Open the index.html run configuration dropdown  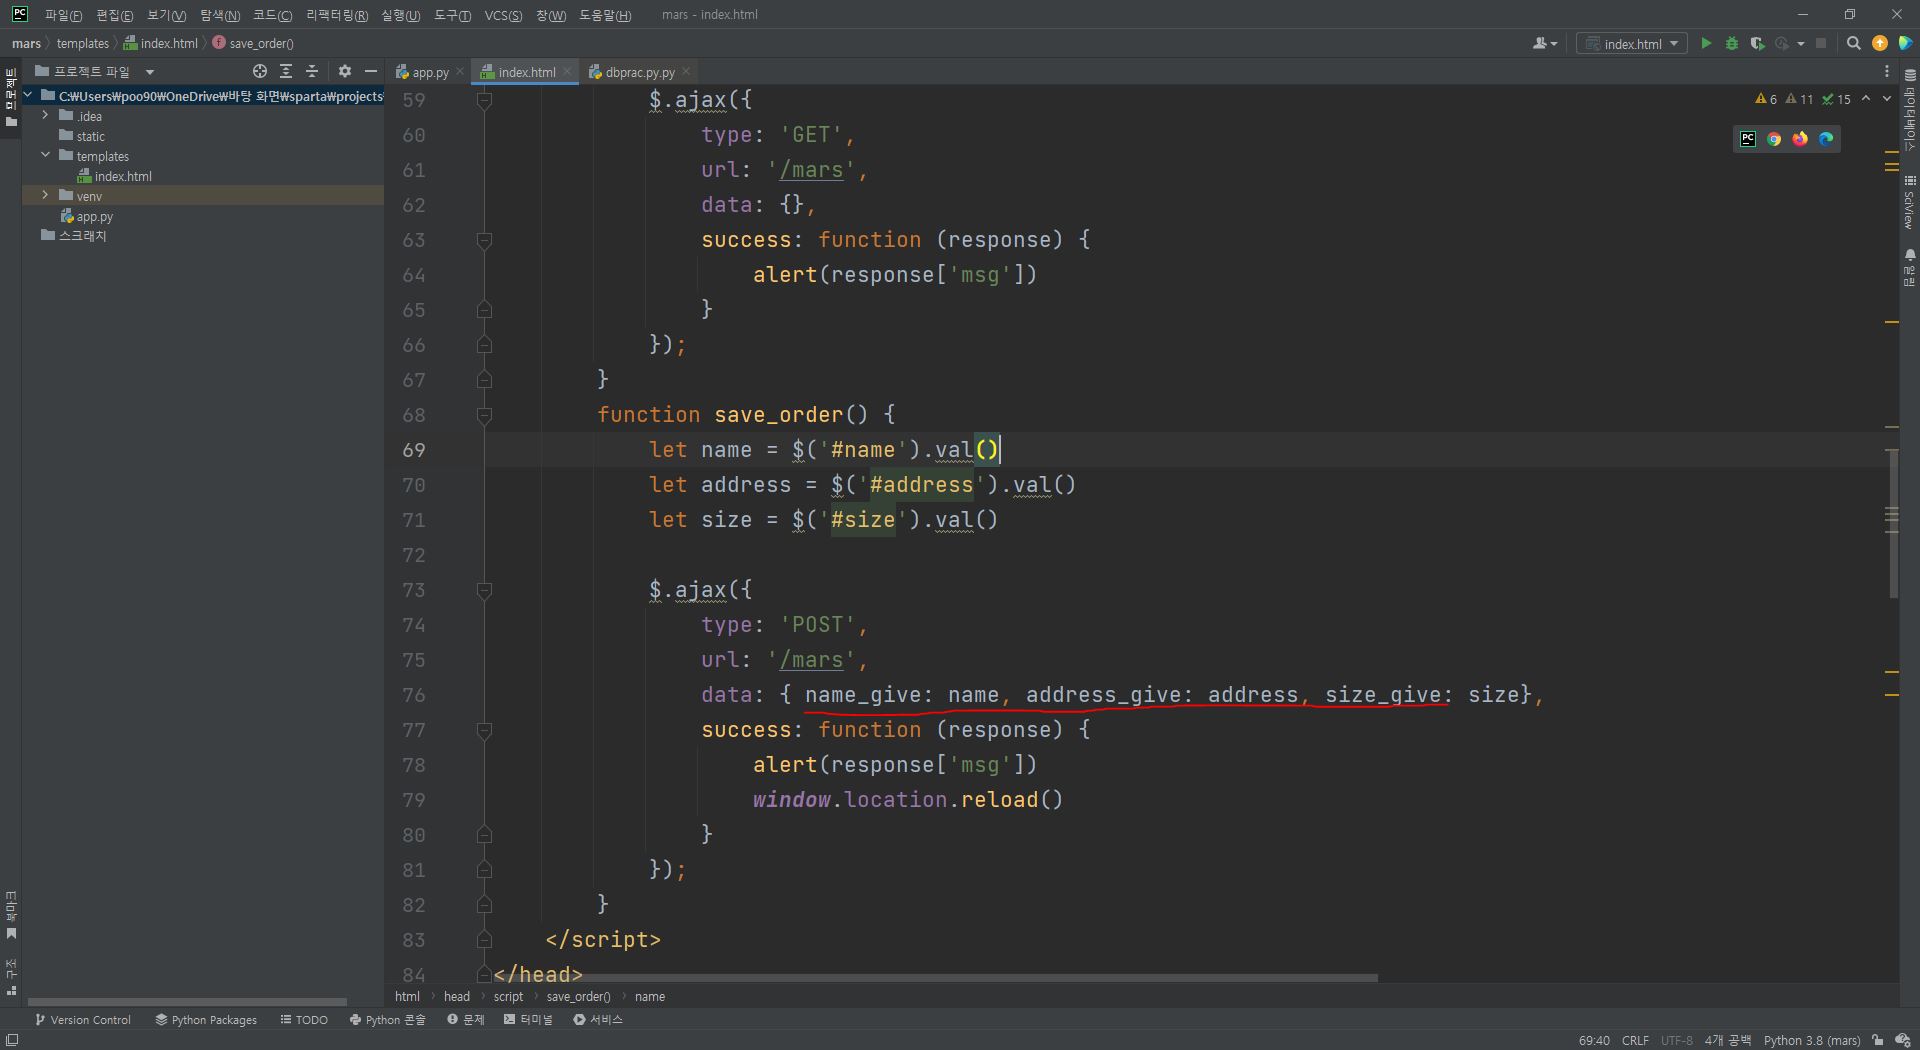[1632, 43]
